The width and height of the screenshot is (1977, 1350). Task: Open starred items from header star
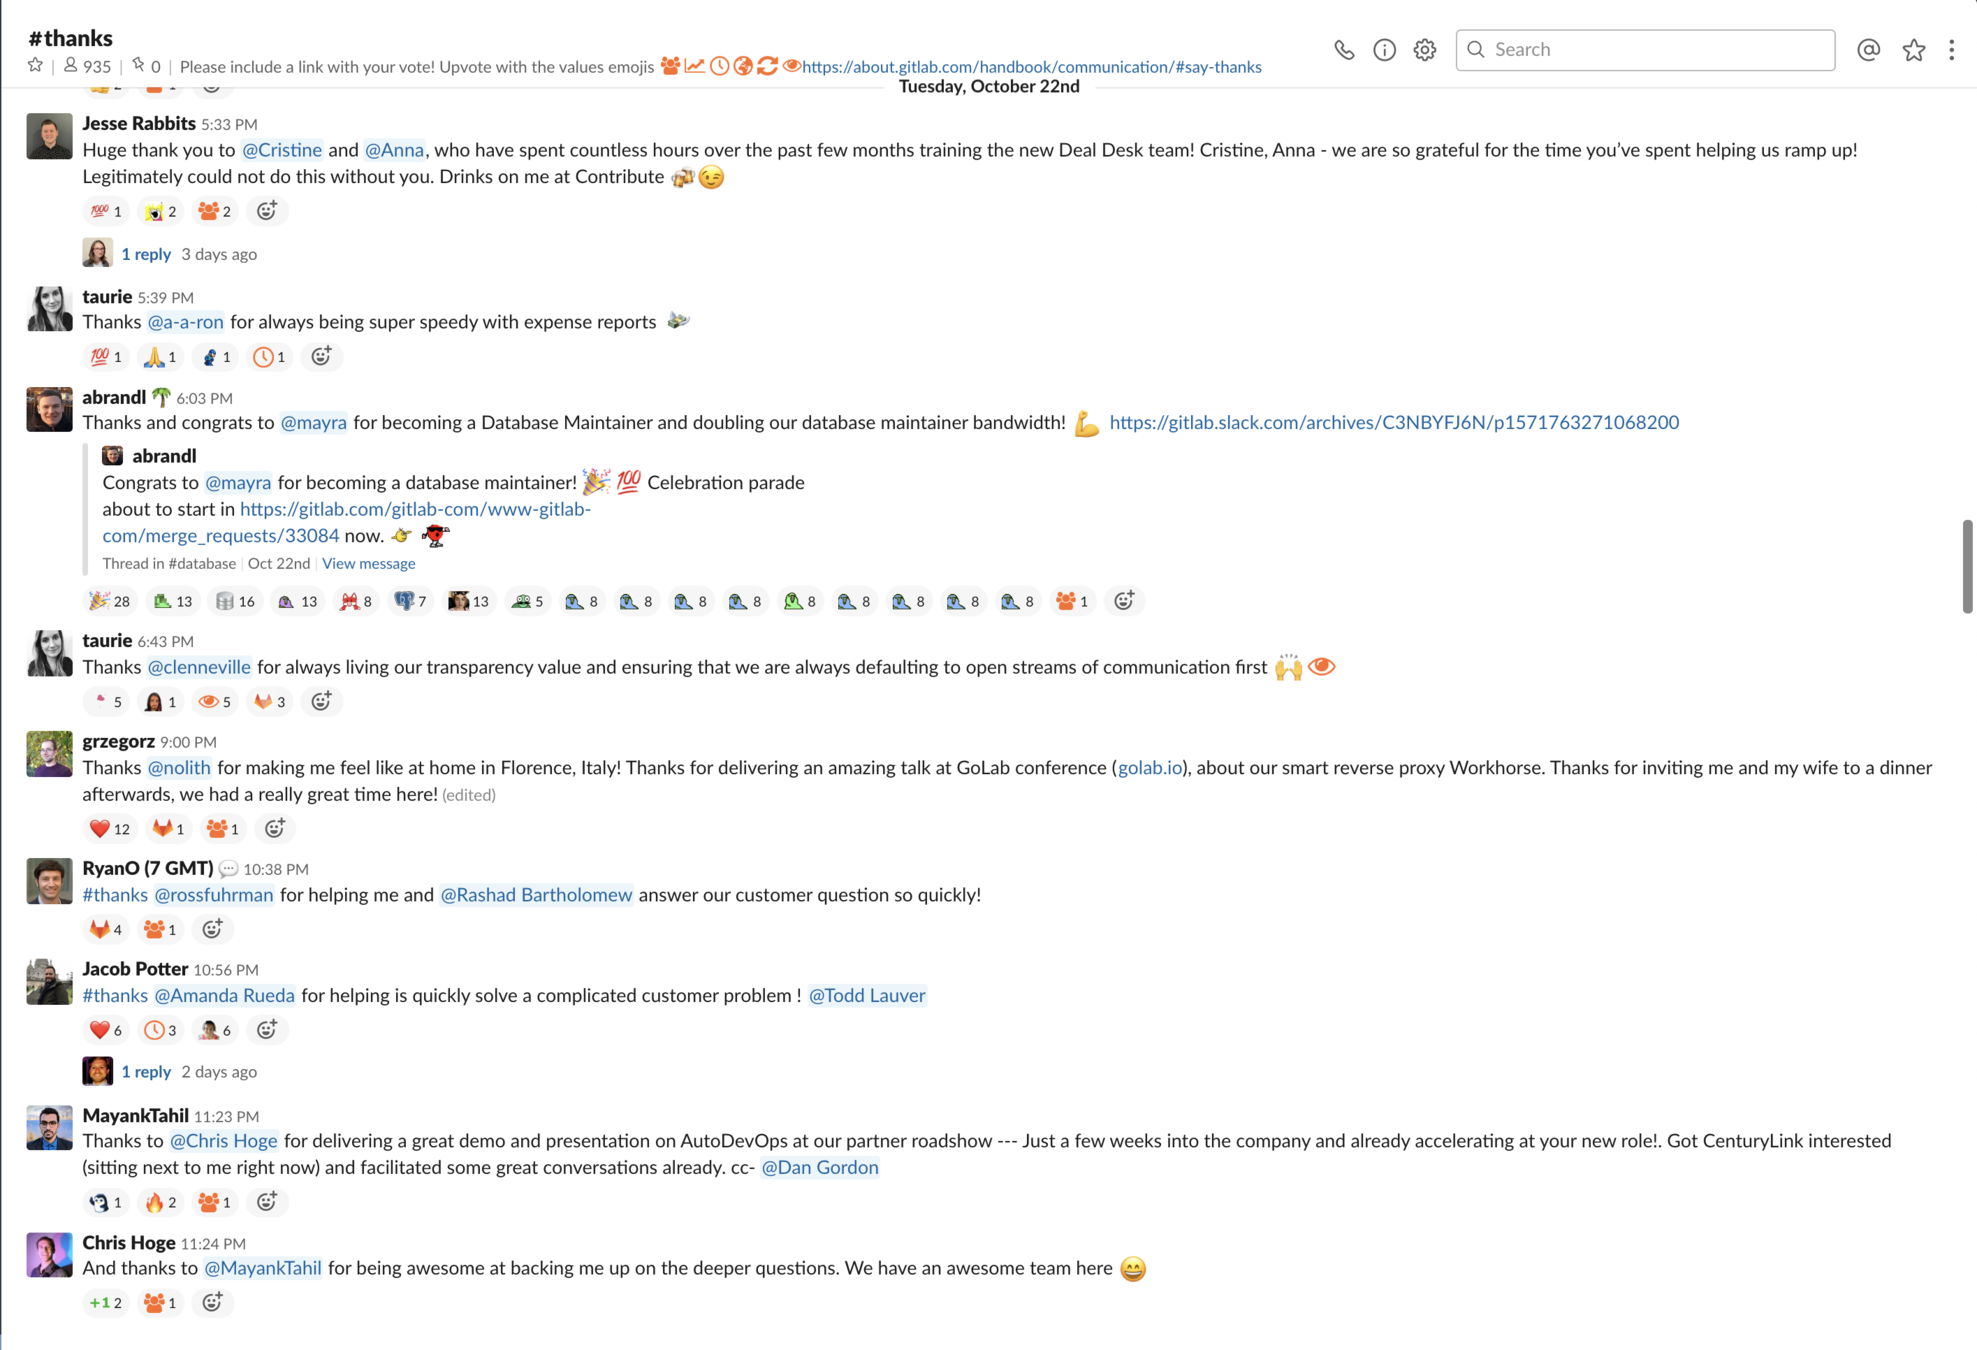(x=1913, y=50)
